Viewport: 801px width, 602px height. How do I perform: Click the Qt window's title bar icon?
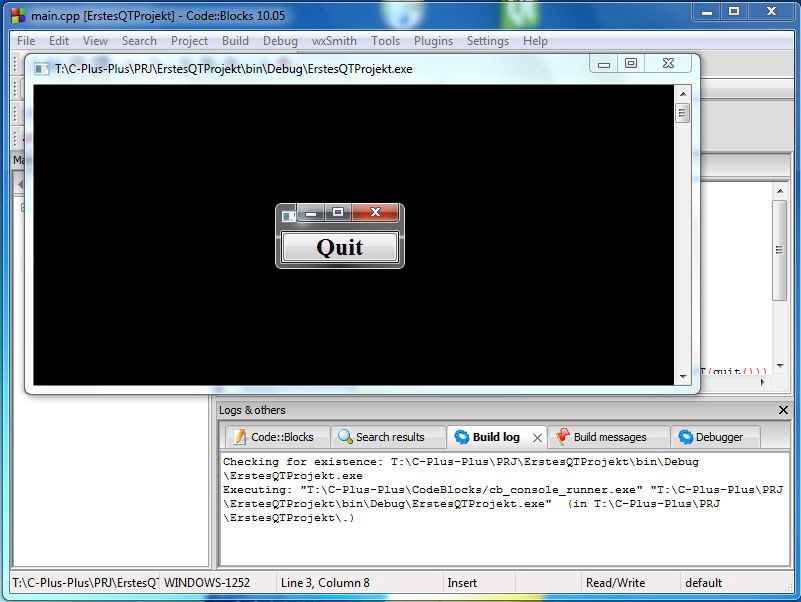pyautogui.click(x=289, y=216)
